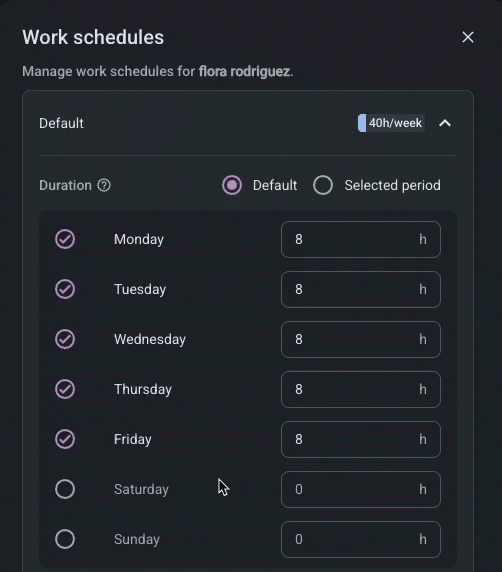Click the Wednesday hours input field

click(361, 339)
